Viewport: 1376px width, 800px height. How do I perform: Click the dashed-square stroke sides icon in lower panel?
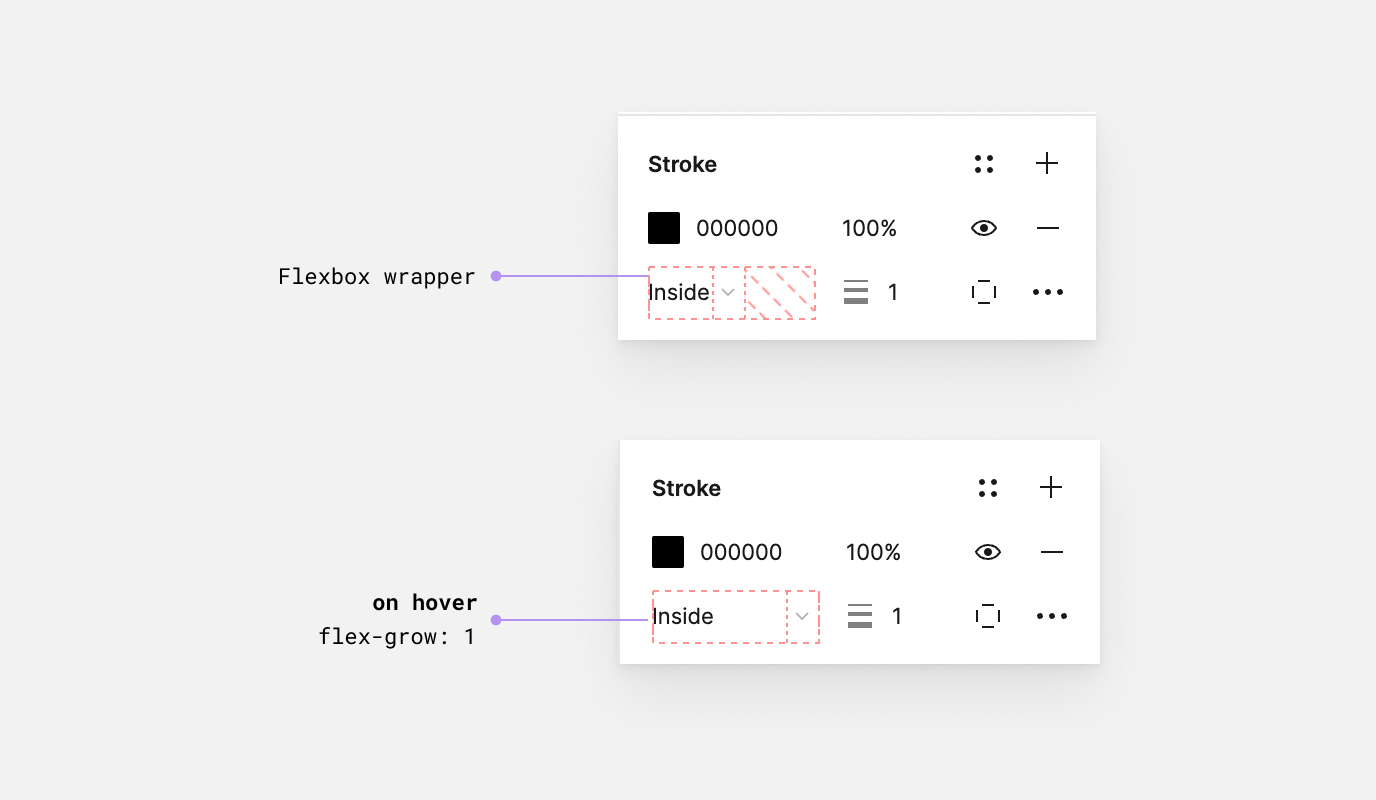coord(988,616)
